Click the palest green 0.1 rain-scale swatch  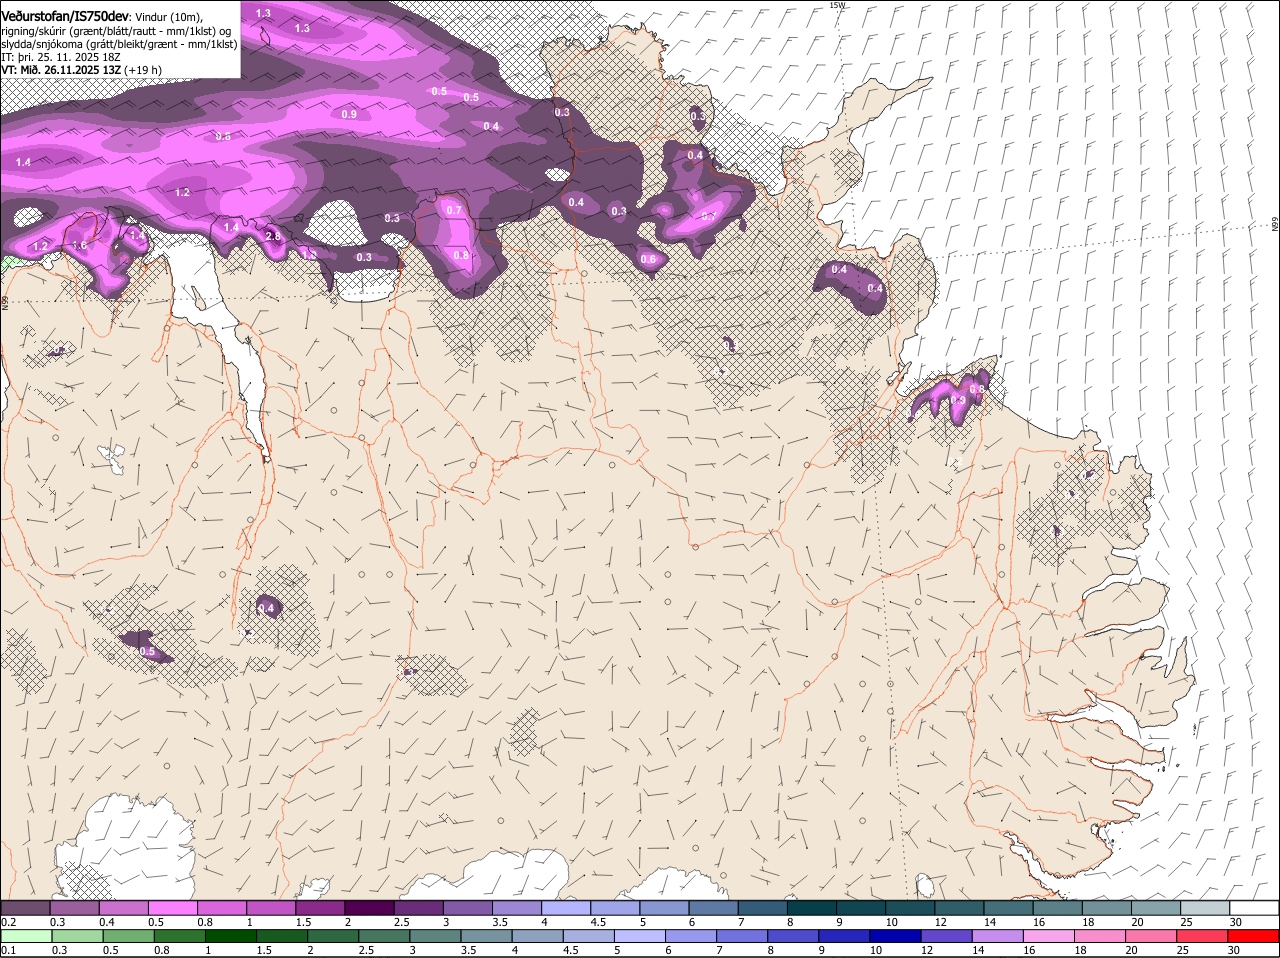point(27,936)
